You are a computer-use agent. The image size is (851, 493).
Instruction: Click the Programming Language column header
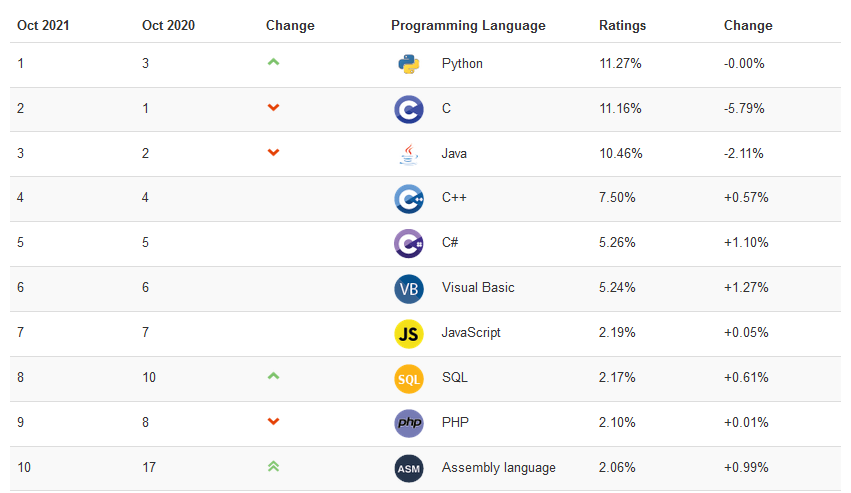[x=468, y=26]
